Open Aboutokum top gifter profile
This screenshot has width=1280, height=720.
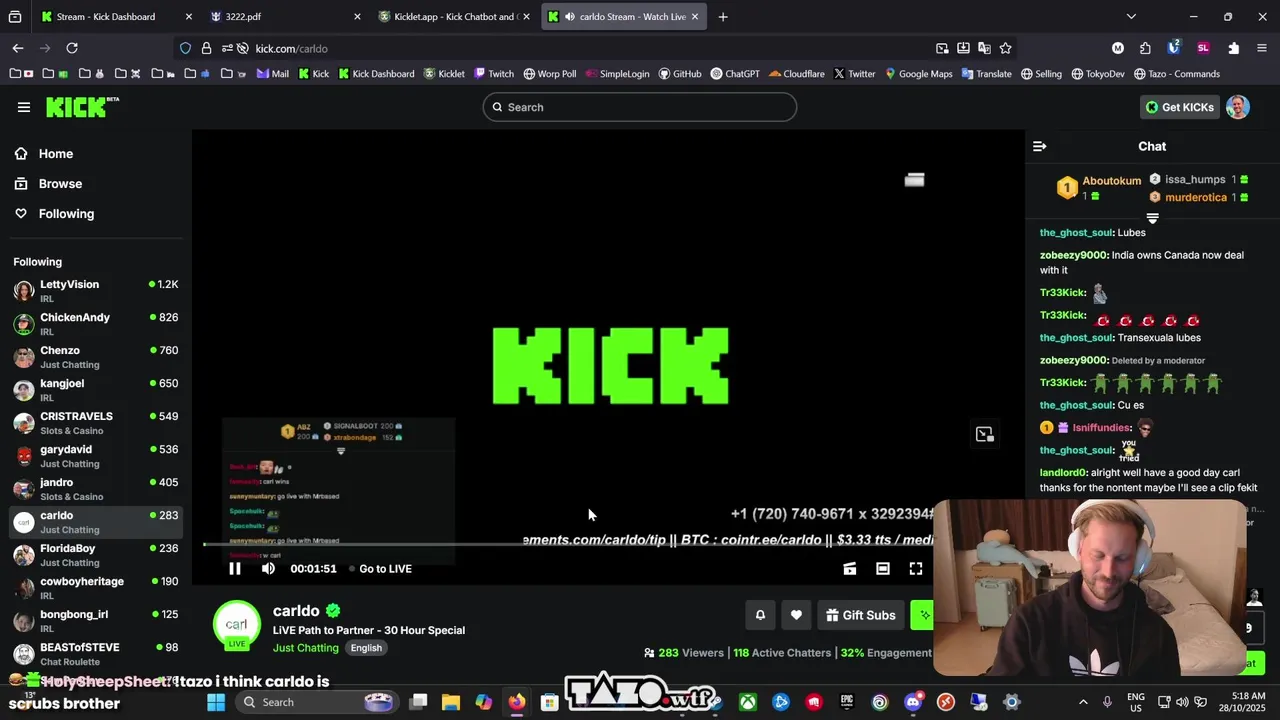[x=1111, y=181]
